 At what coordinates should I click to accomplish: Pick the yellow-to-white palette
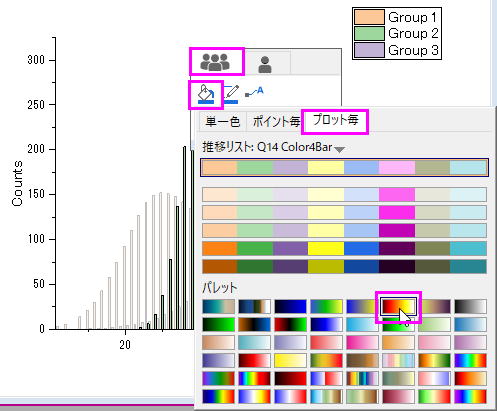[x=290, y=360]
